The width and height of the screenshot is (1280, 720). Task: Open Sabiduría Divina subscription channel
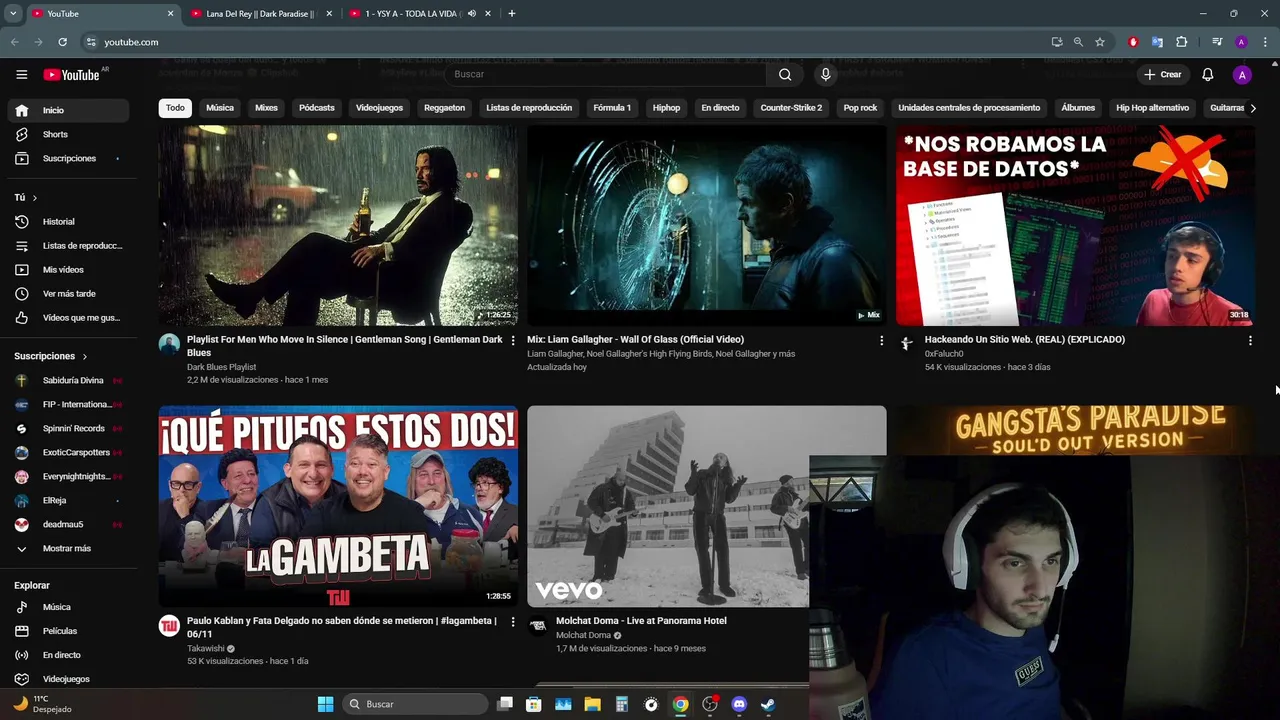(x=69, y=380)
